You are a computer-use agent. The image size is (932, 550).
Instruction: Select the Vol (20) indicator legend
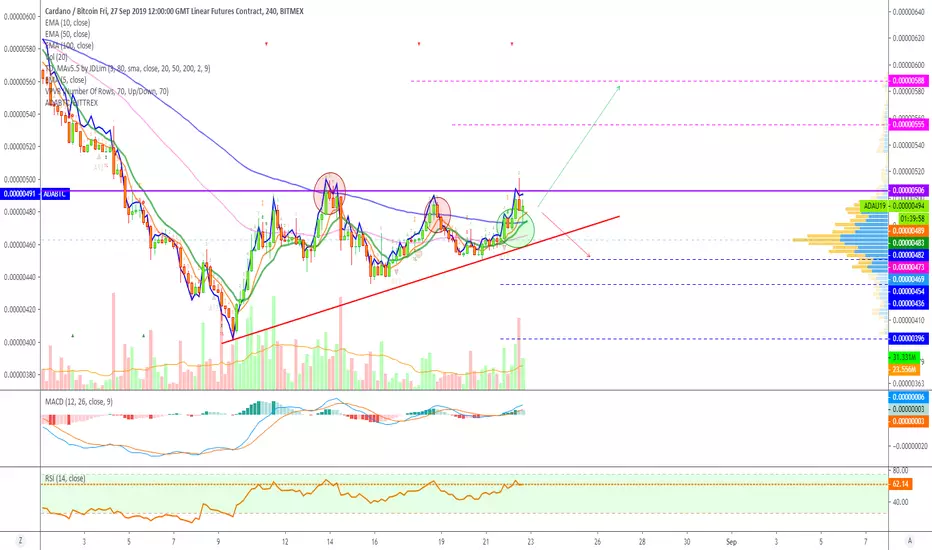56,57
